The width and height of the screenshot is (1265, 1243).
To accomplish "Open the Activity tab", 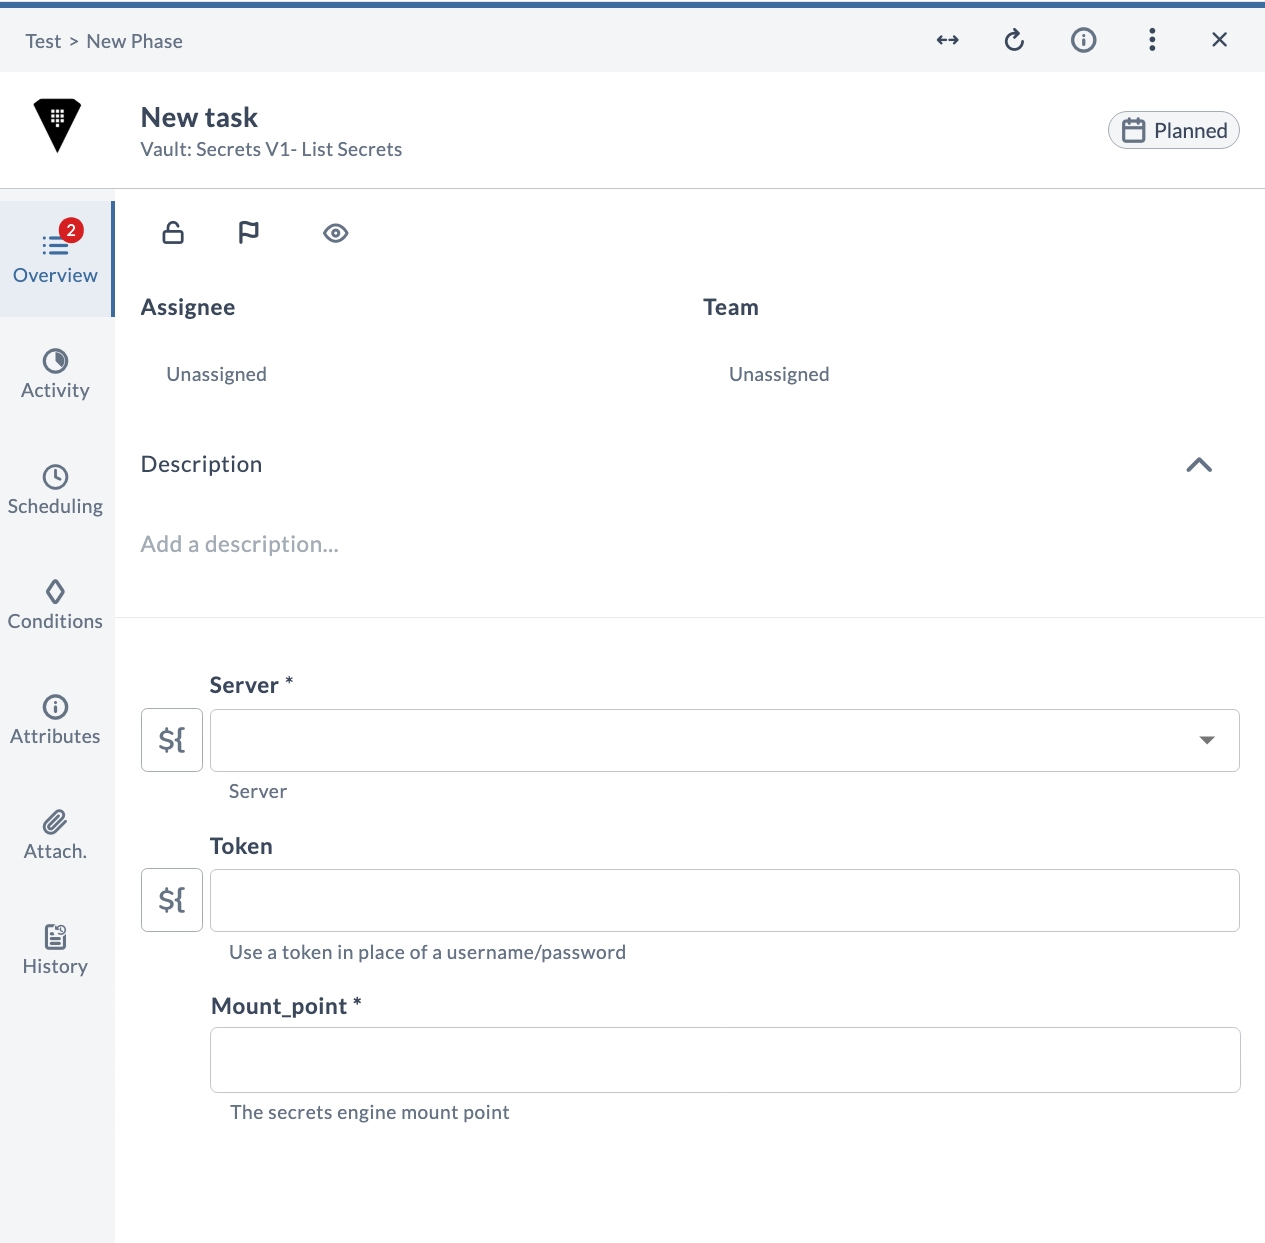I will [x=56, y=374].
